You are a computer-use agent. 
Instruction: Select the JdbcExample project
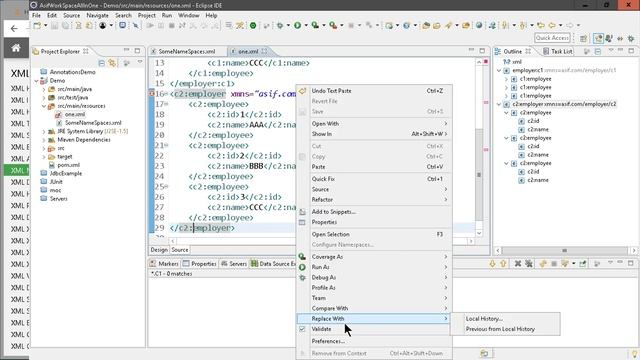click(65, 173)
